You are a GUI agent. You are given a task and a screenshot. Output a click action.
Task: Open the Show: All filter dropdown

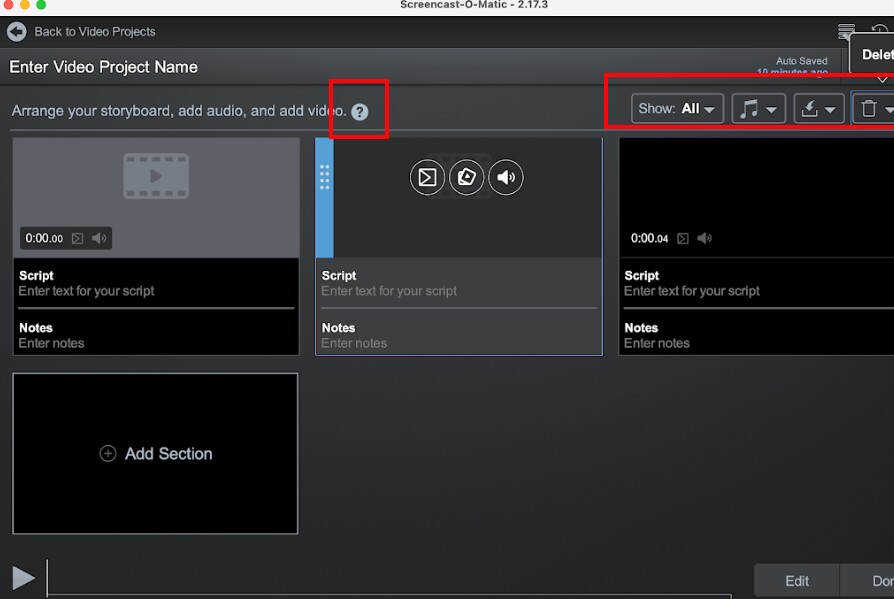coord(677,108)
